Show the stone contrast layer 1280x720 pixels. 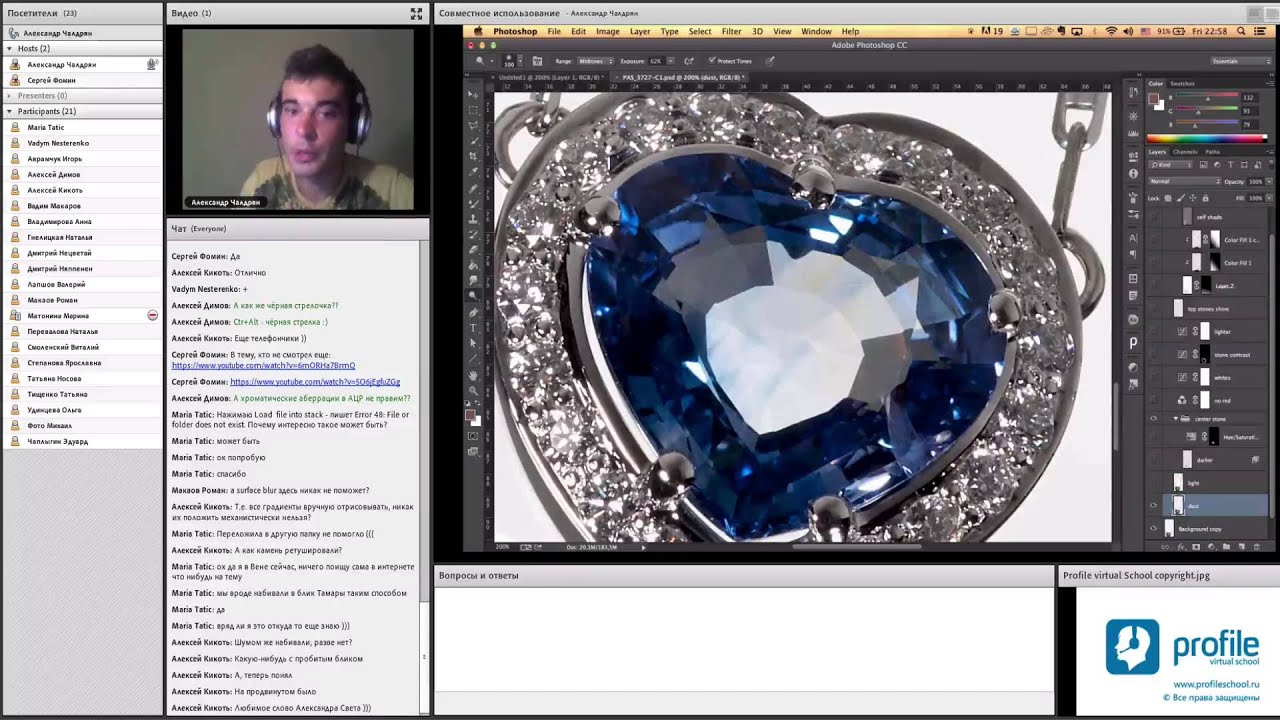click(x=1153, y=355)
